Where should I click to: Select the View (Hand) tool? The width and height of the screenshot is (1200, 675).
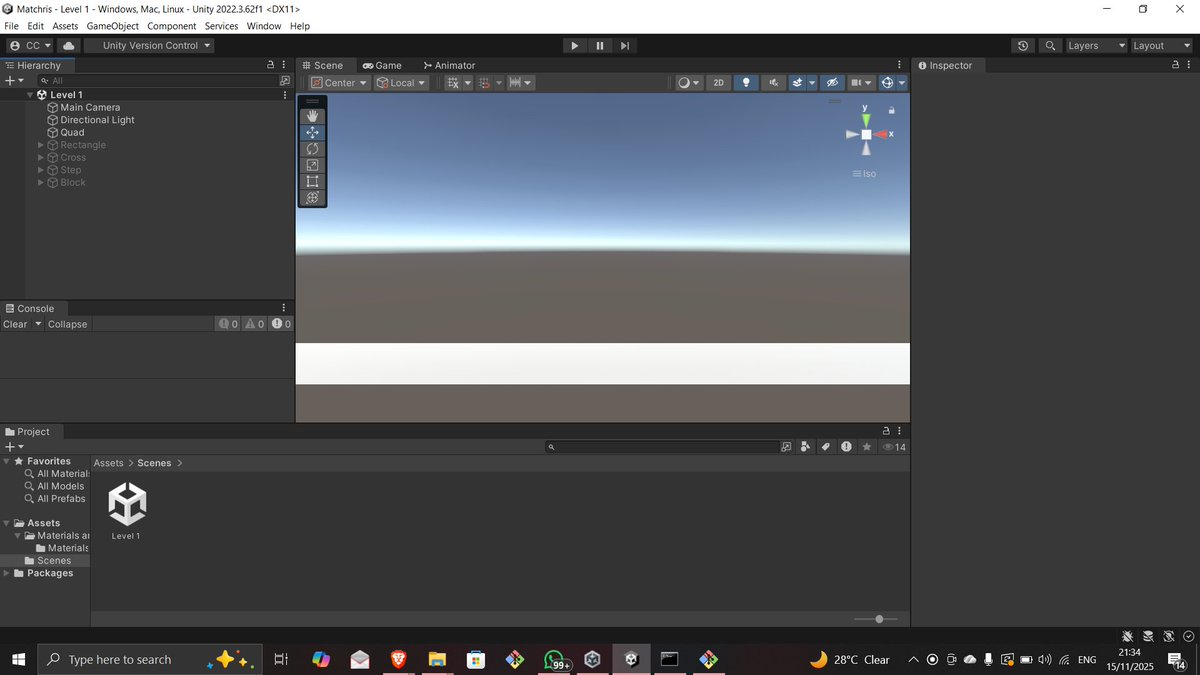[x=312, y=115]
